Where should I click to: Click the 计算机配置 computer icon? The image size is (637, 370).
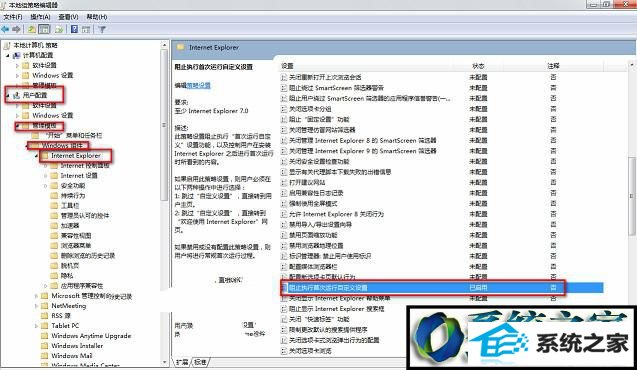tap(17, 55)
